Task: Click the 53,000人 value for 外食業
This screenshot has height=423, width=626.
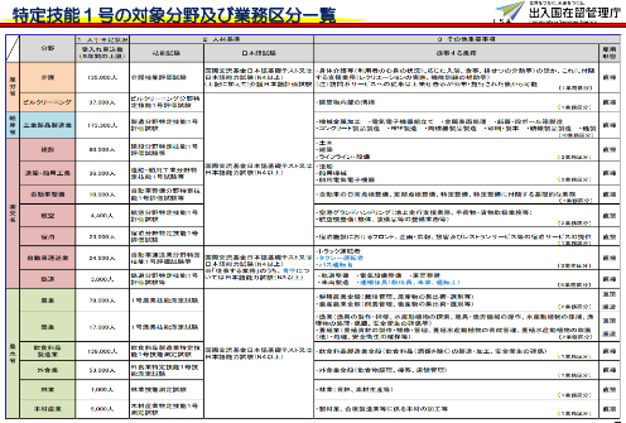Action: (102, 370)
